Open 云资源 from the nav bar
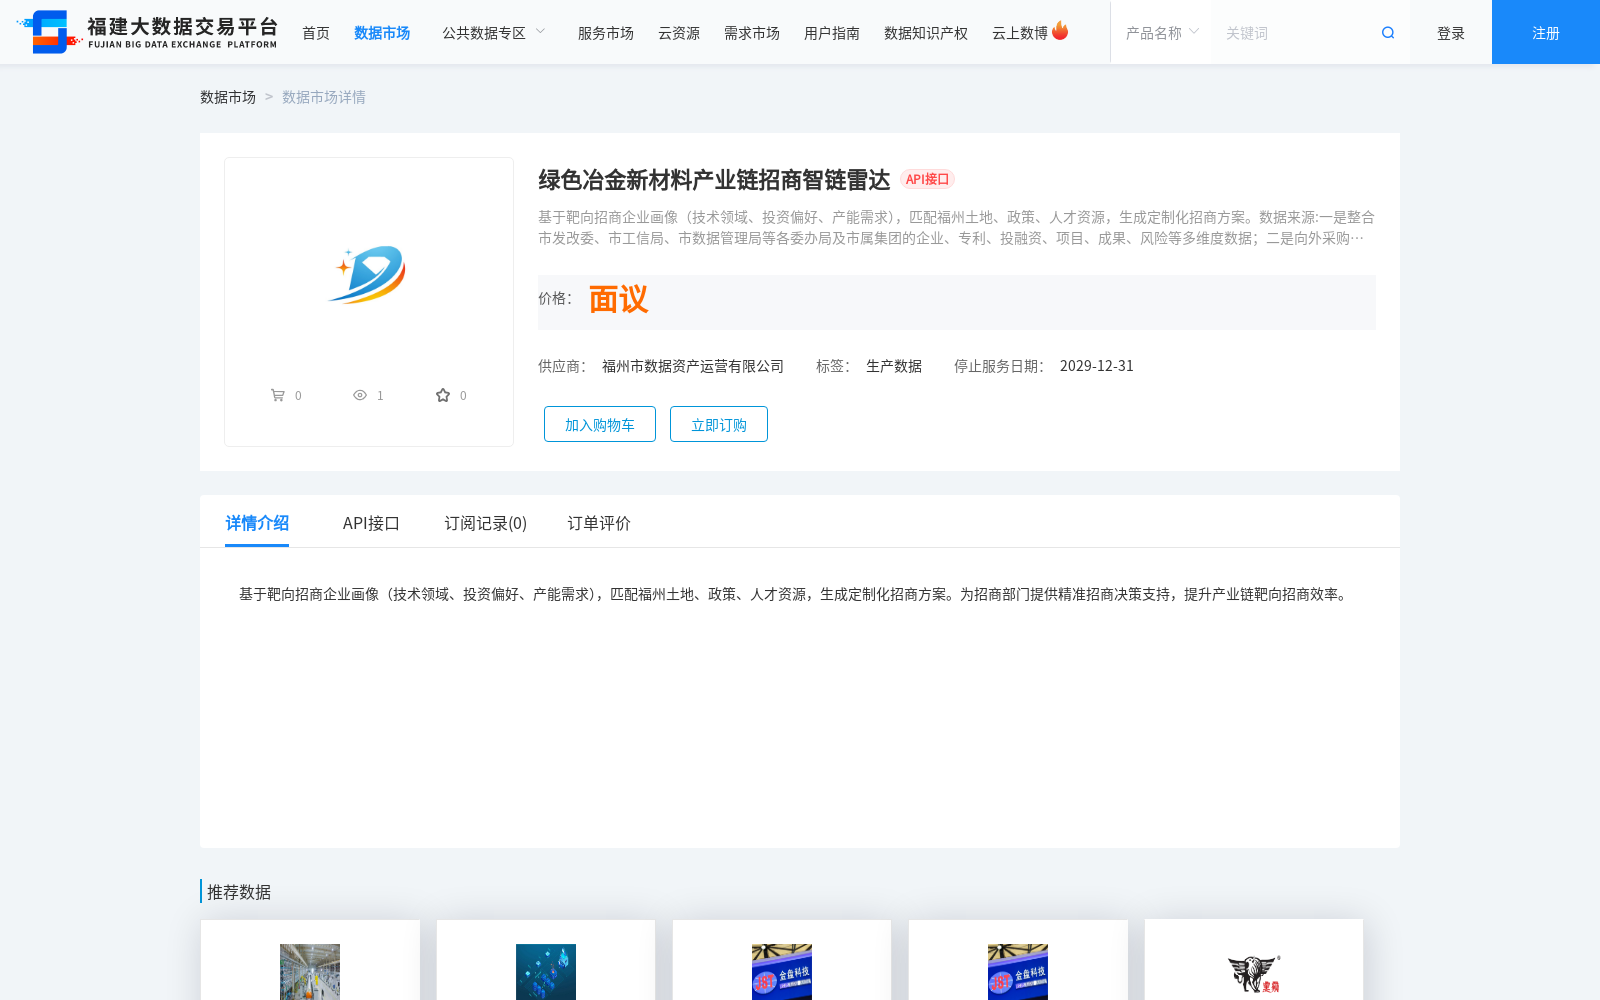Viewport: 1600px width, 1000px height. [x=679, y=33]
